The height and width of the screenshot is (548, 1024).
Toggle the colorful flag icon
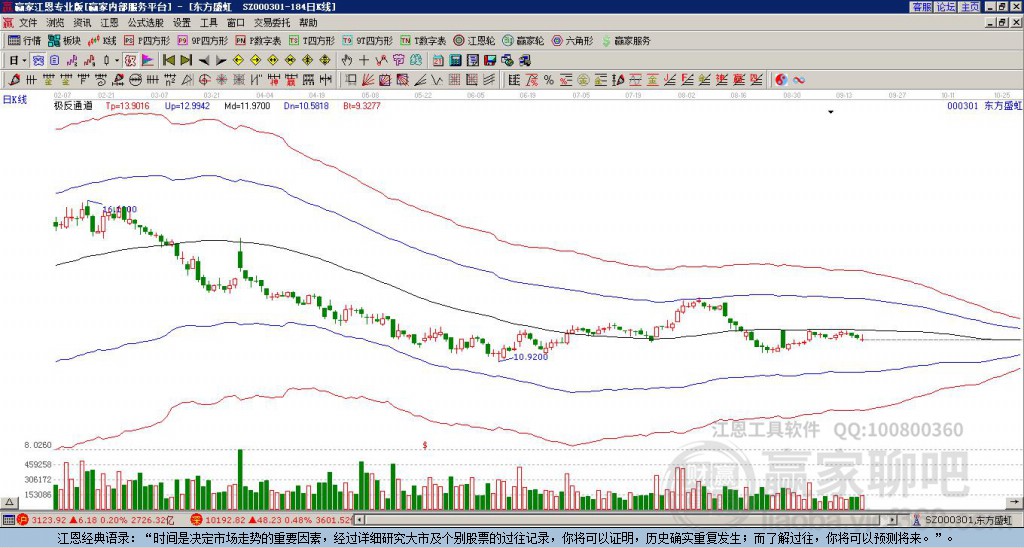pyautogui.click(x=148, y=61)
